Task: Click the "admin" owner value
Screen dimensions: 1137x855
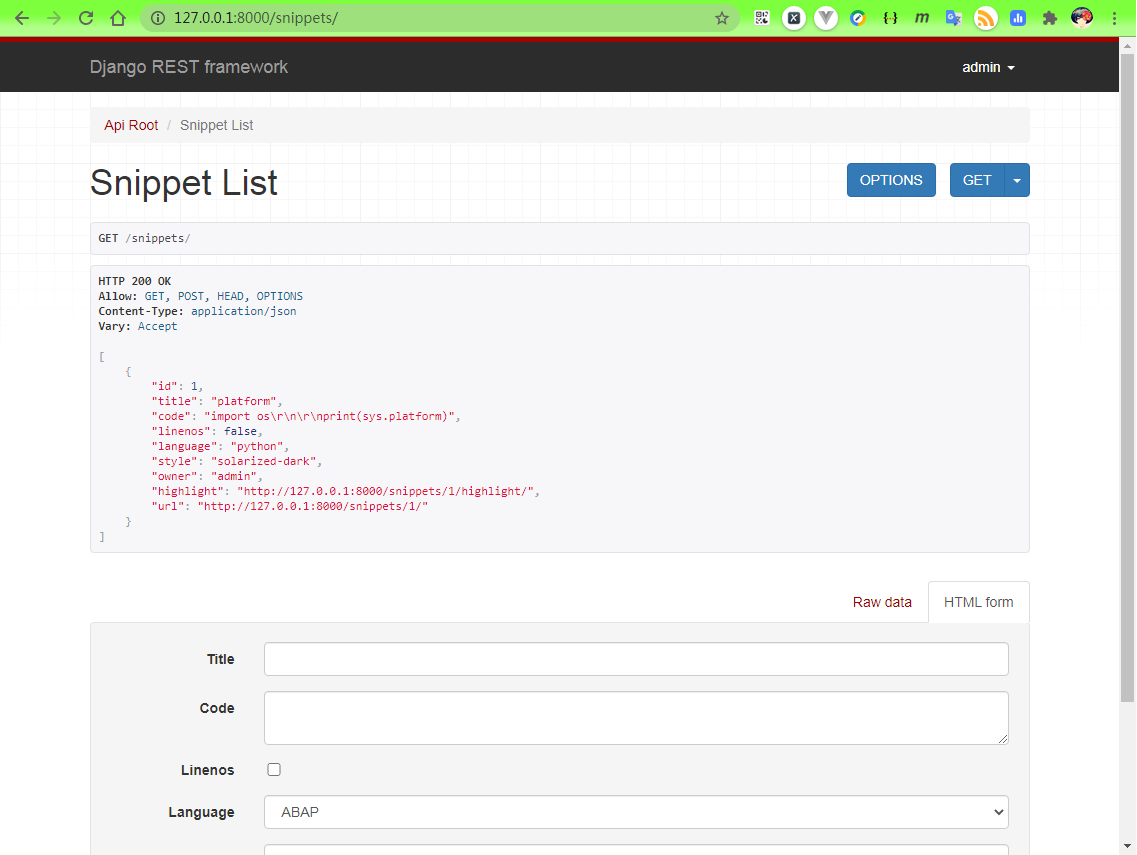Action: 234,476
